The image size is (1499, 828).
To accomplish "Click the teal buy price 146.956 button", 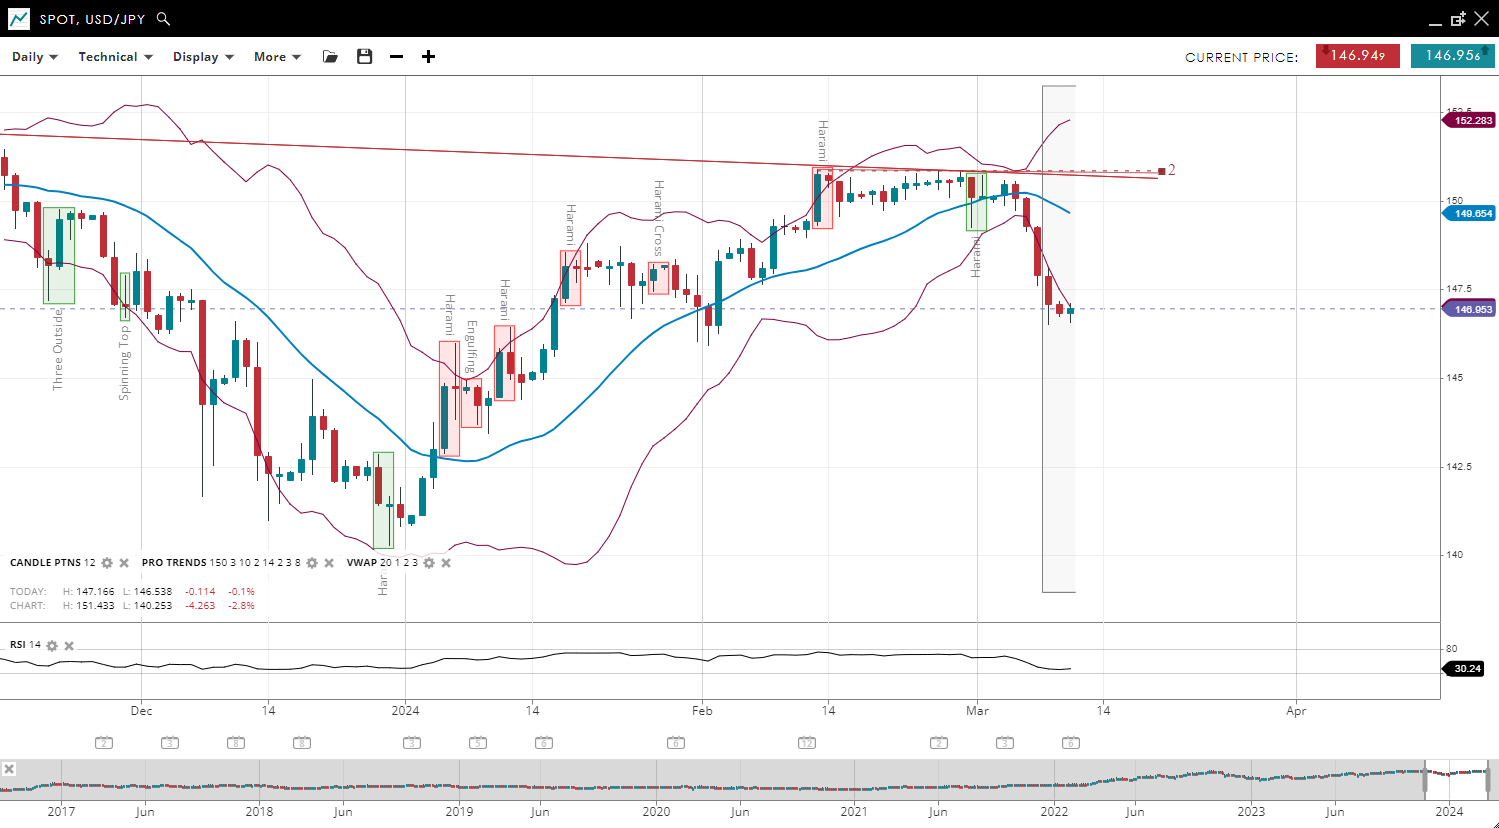I will pos(1452,56).
